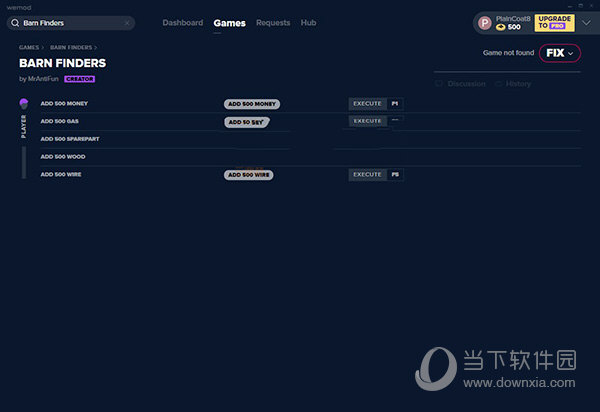Open the History tab

coord(514,83)
